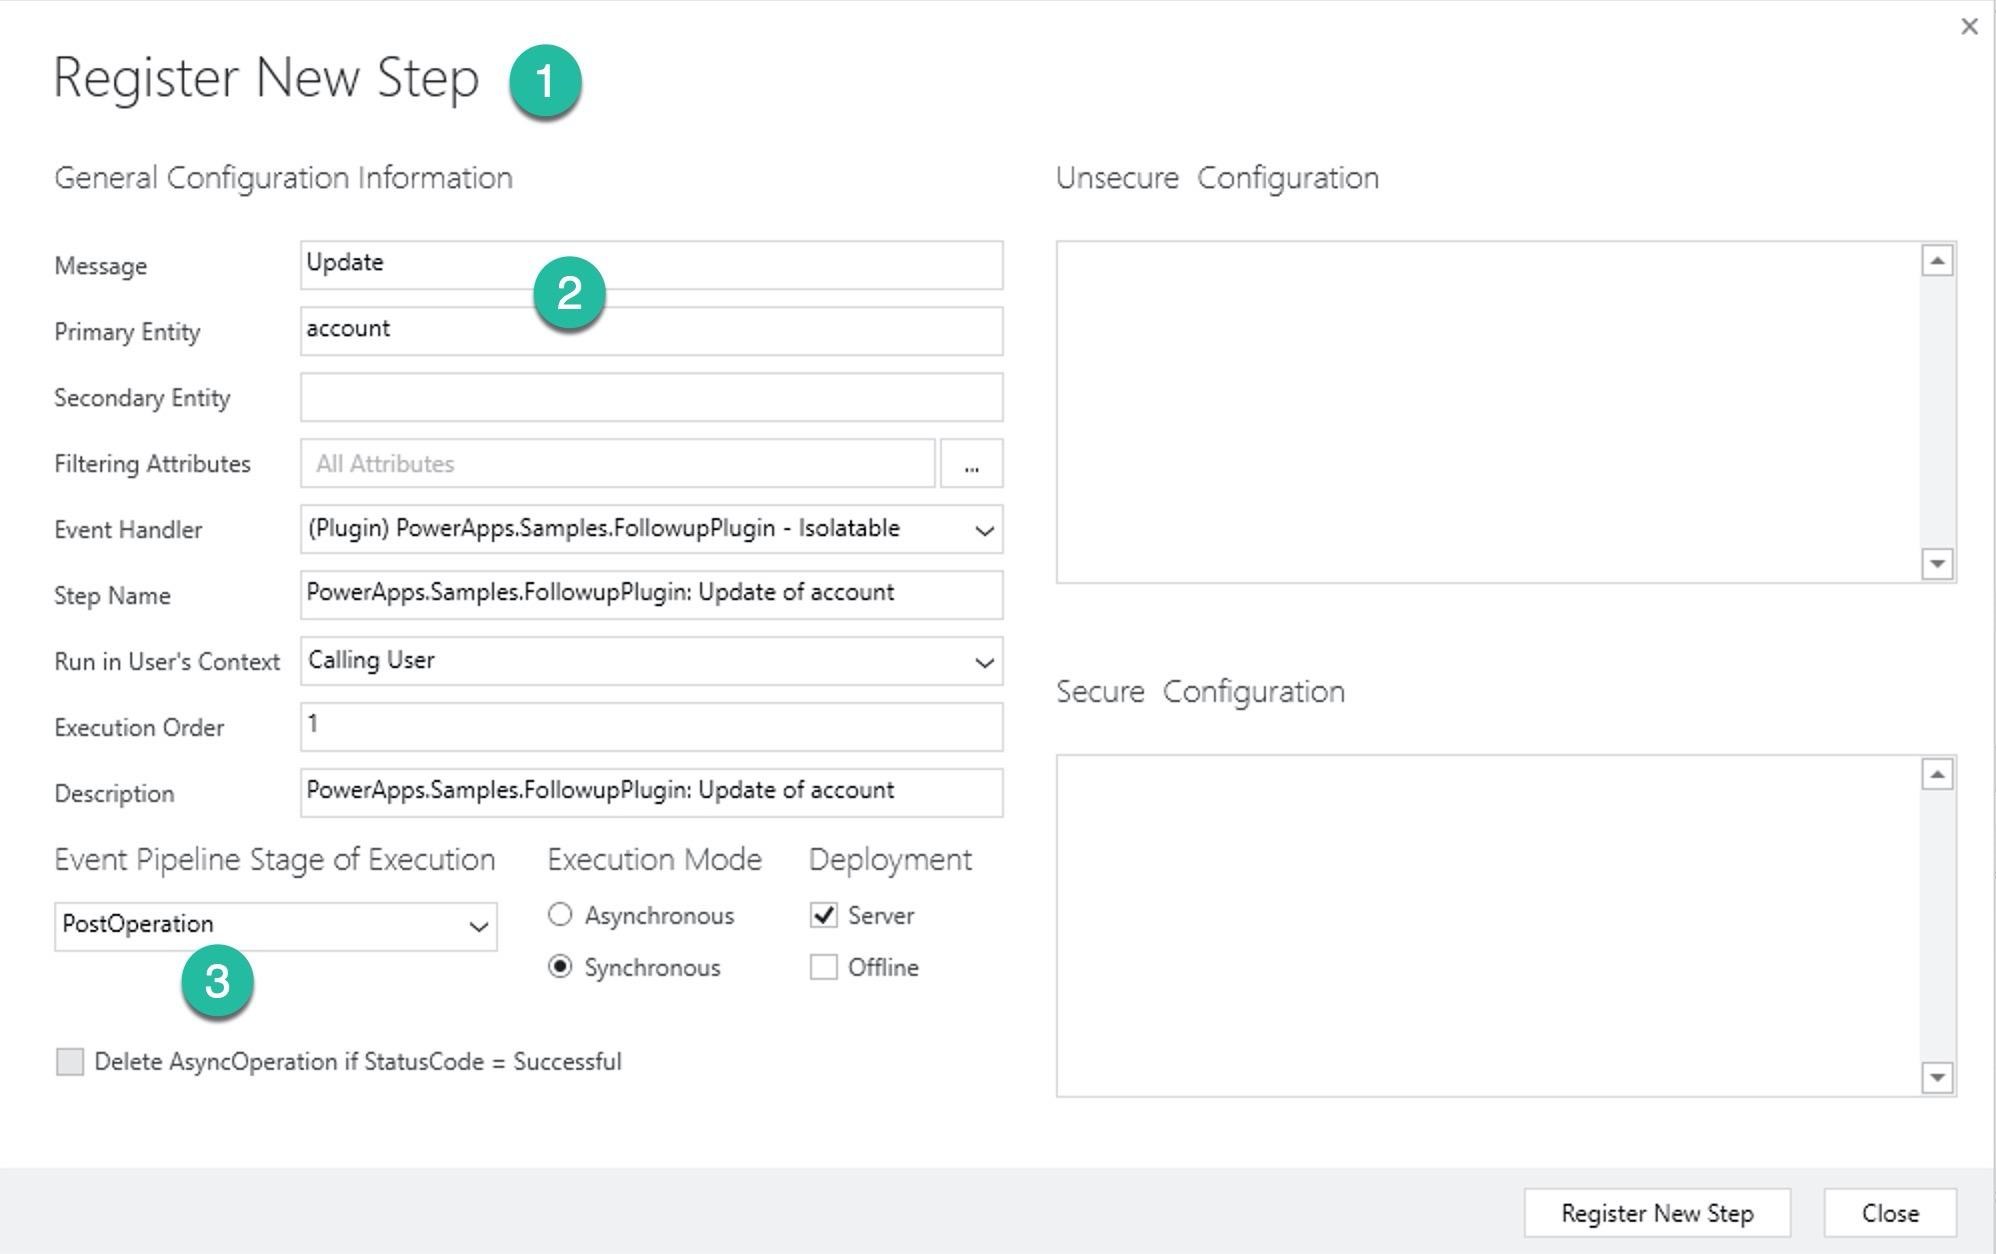The height and width of the screenshot is (1254, 1996).
Task: Click the Close button
Action: [1892, 1214]
